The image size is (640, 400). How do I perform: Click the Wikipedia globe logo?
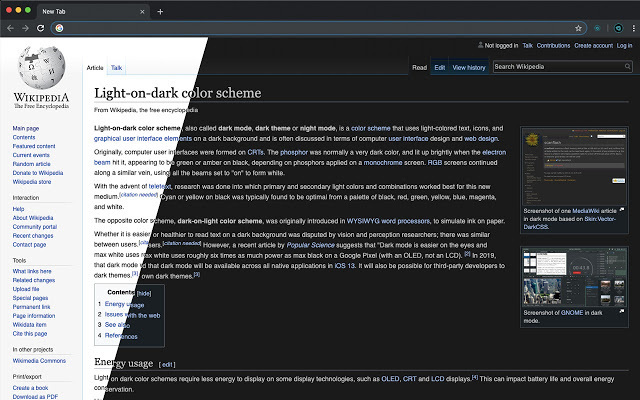click(x=41, y=68)
